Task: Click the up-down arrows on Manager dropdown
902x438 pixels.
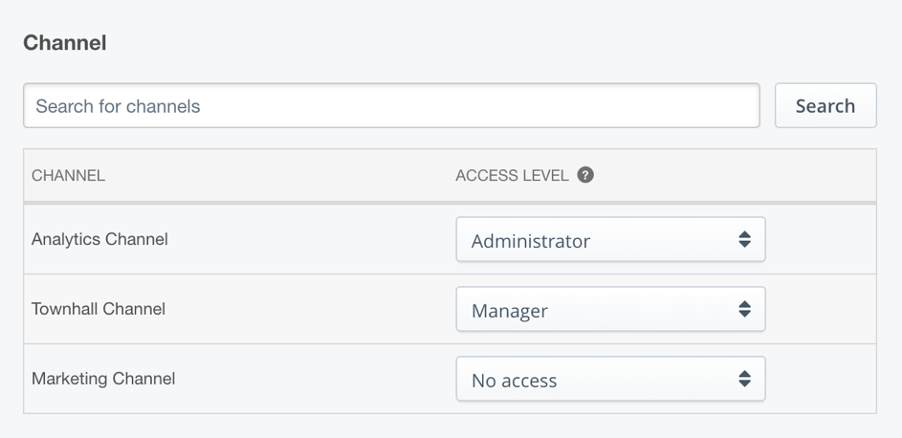Action: point(744,309)
